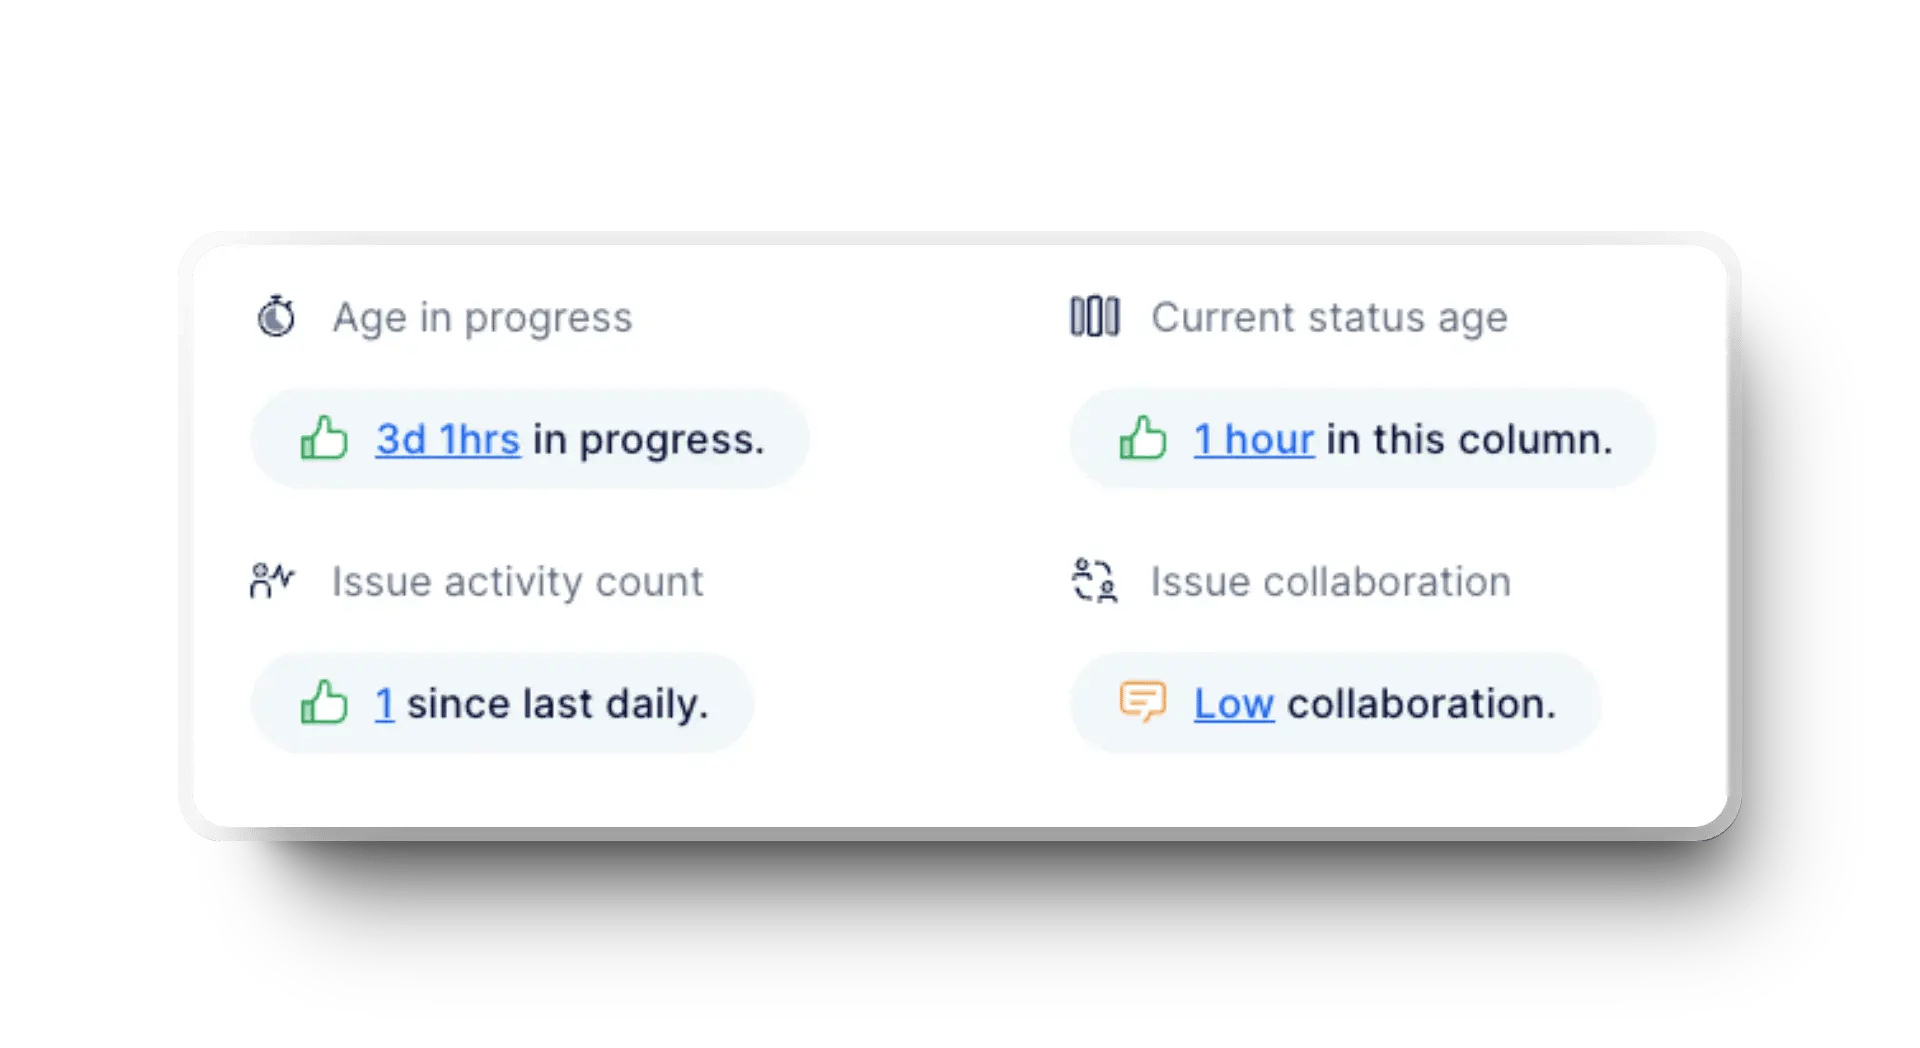Click the collaboration icon next to Issue collaboration
Viewport: 1920px width, 1048px height.
(x=1095, y=580)
